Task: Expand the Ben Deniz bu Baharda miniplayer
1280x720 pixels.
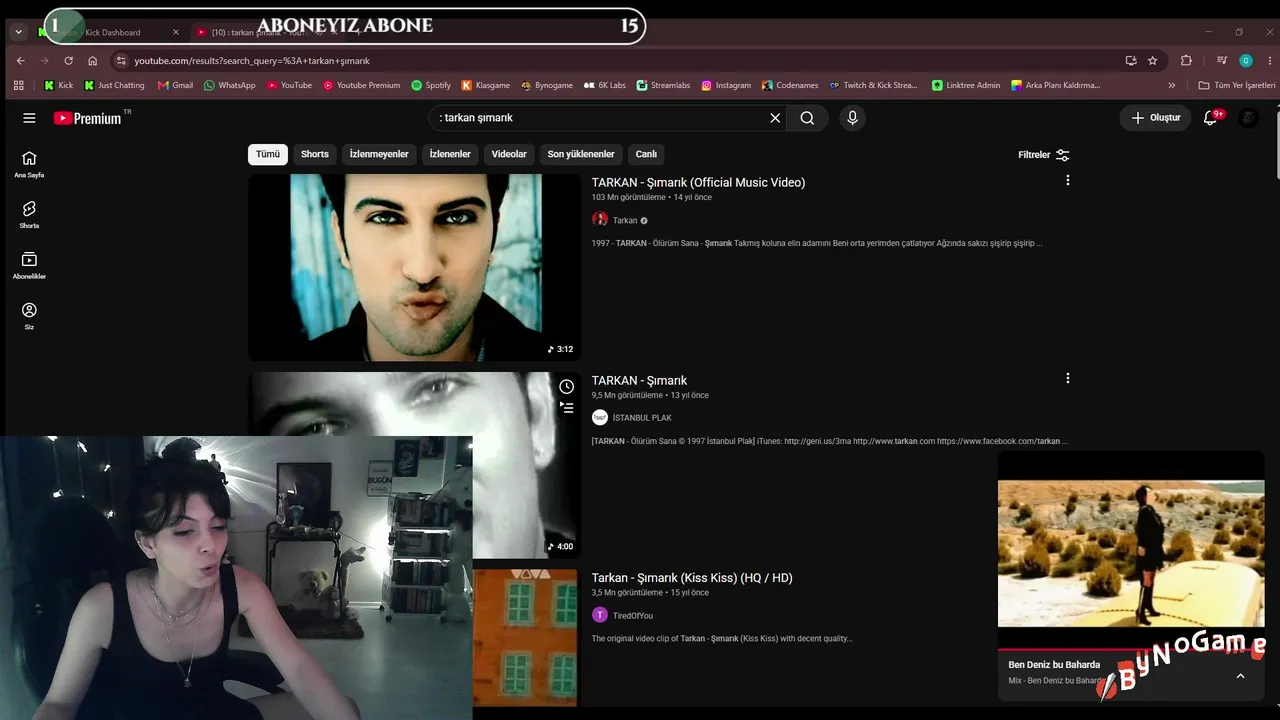Action: point(1240,676)
